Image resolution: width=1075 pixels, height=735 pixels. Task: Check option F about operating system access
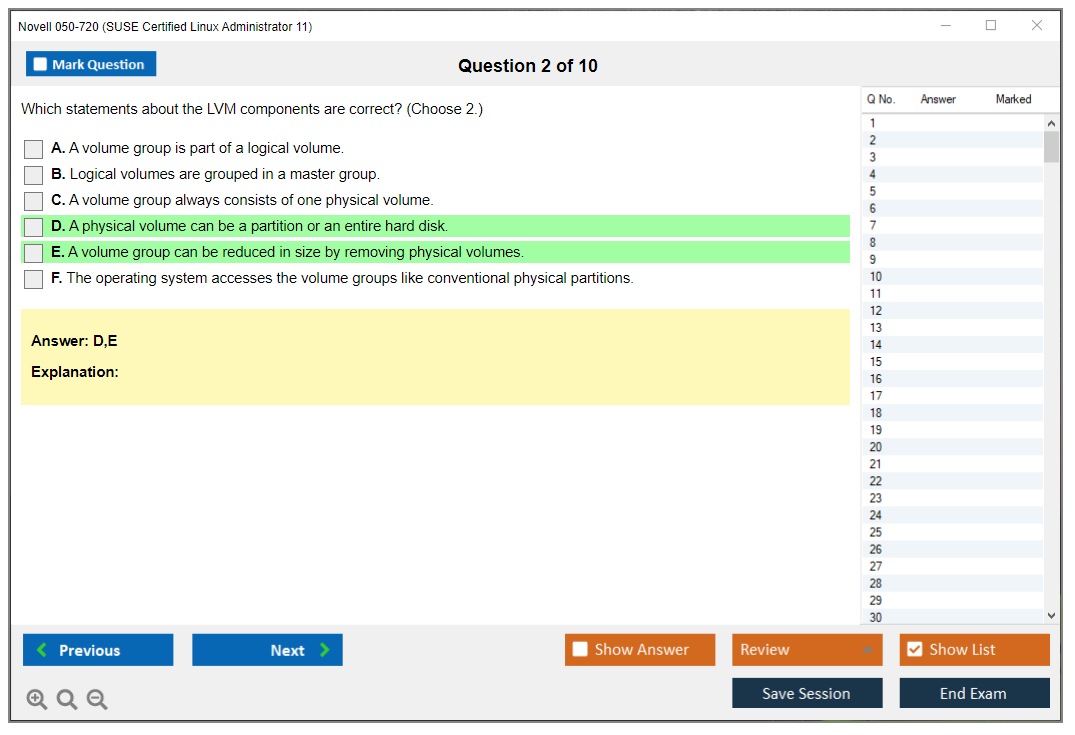point(34,279)
